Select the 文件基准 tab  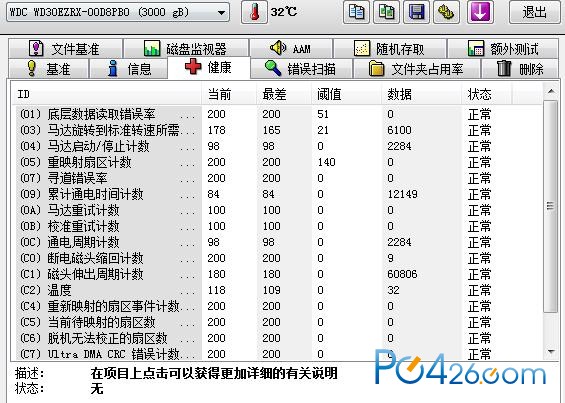click(65, 49)
